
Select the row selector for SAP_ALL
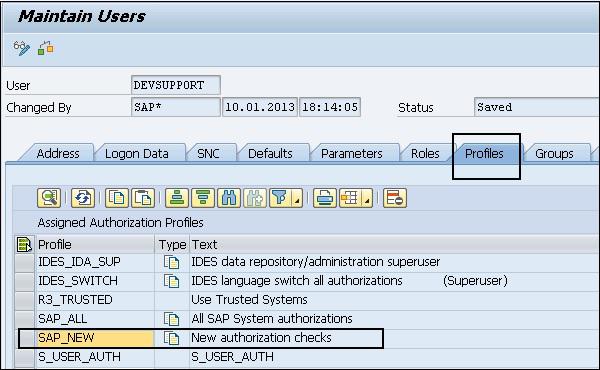[x=25, y=319]
